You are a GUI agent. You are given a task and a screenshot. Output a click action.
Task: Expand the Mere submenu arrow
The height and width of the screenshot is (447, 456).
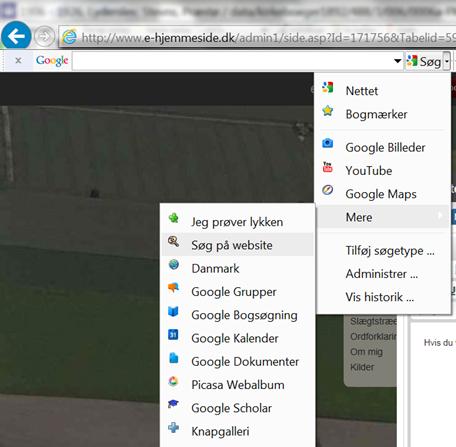[440, 216]
